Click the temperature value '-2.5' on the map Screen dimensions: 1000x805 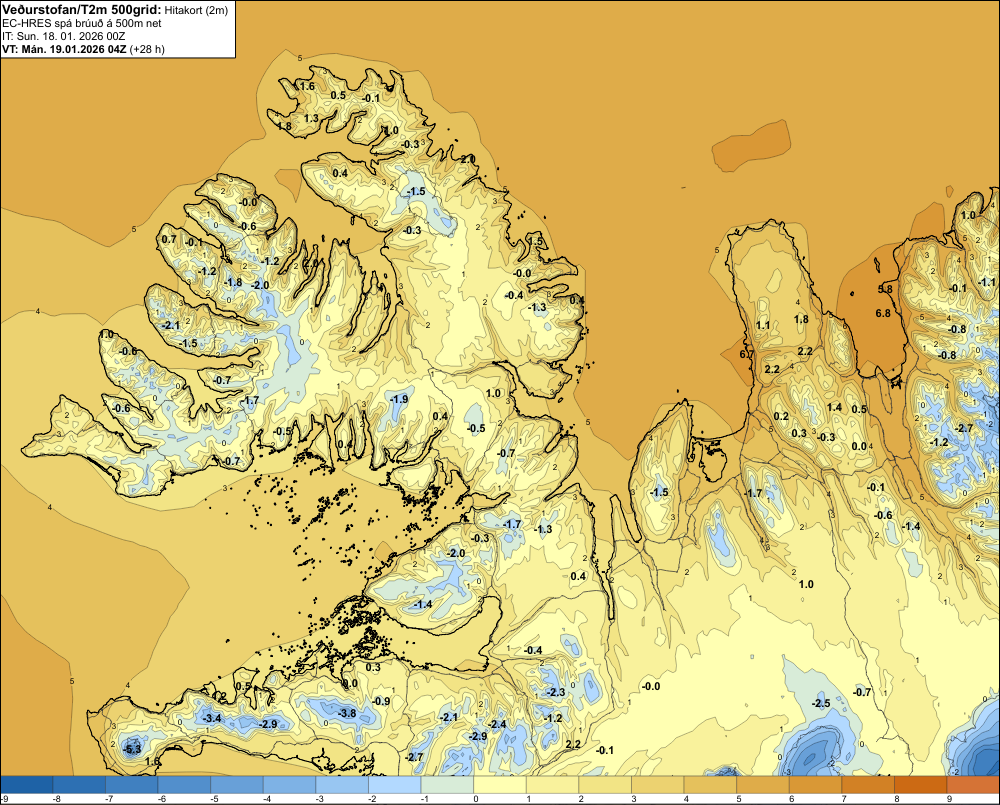coord(821,704)
